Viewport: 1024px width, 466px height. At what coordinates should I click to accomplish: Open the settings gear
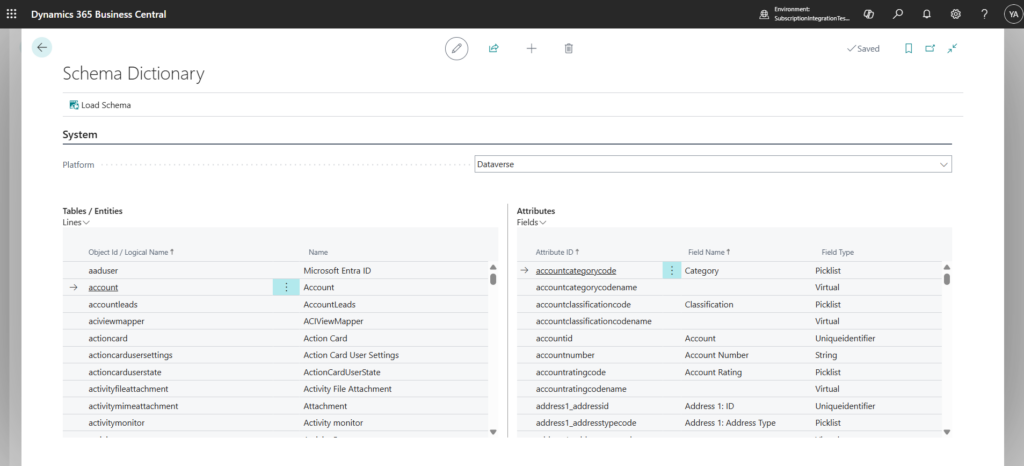click(x=956, y=14)
